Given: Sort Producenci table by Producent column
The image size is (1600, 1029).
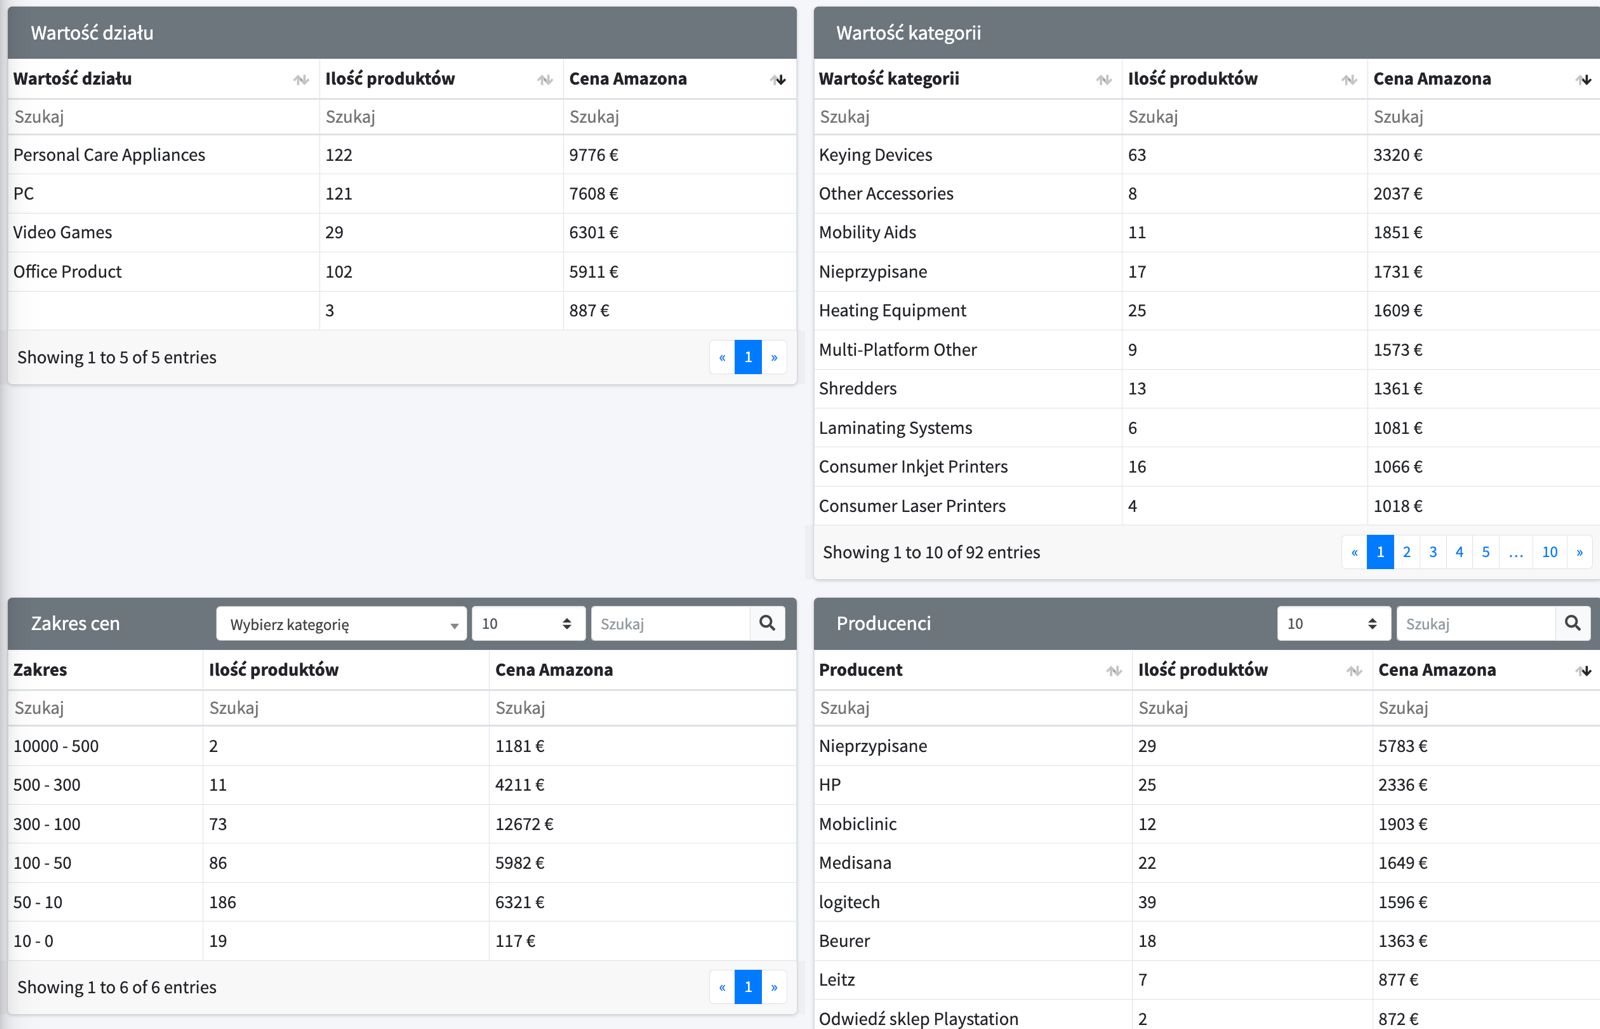Looking at the screenshot, I should click(972, 670).
